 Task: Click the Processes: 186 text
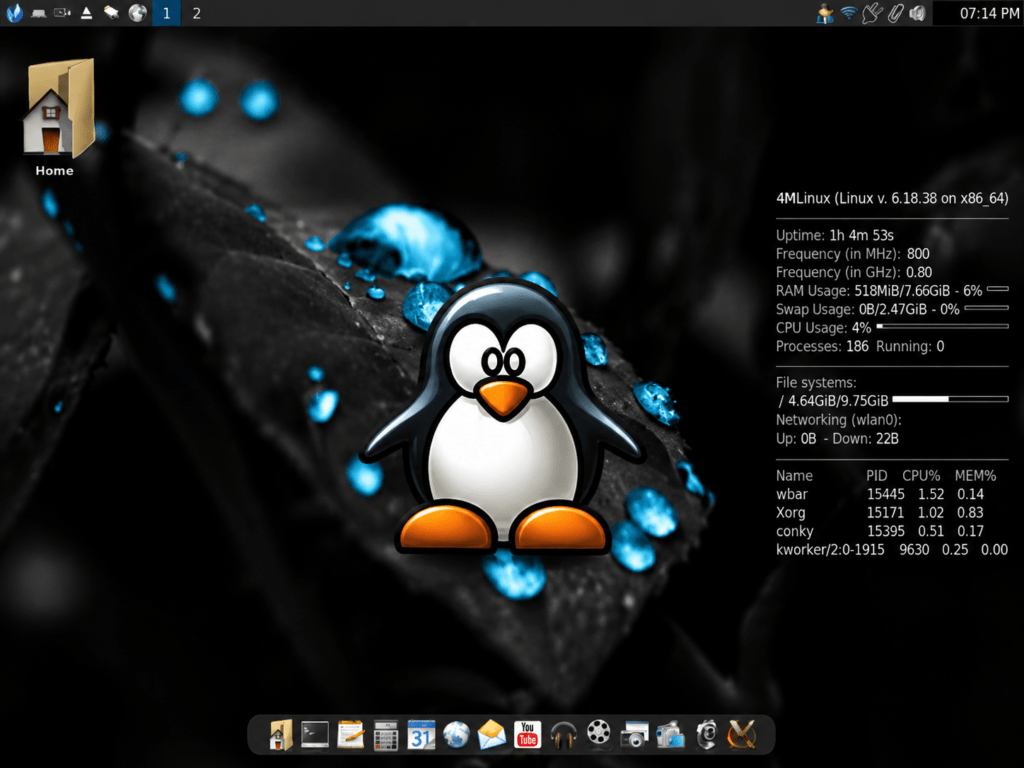click(822, 346)
